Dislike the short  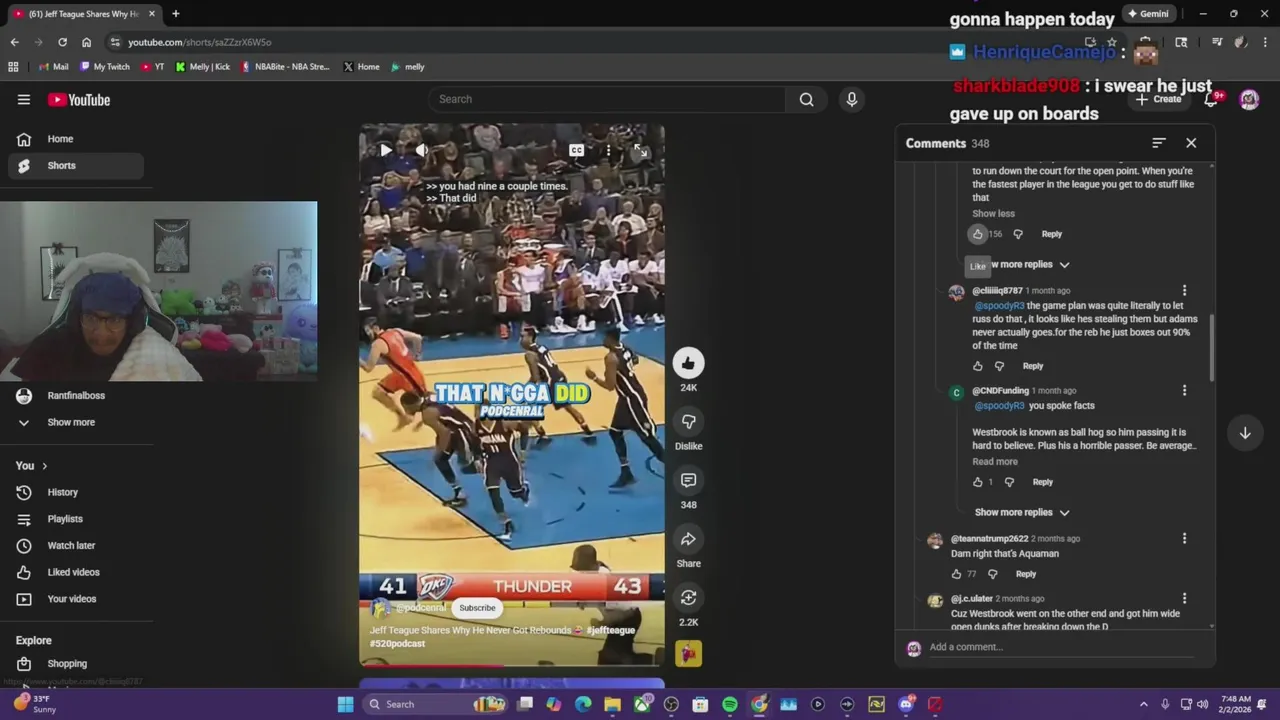coord(688,421)
